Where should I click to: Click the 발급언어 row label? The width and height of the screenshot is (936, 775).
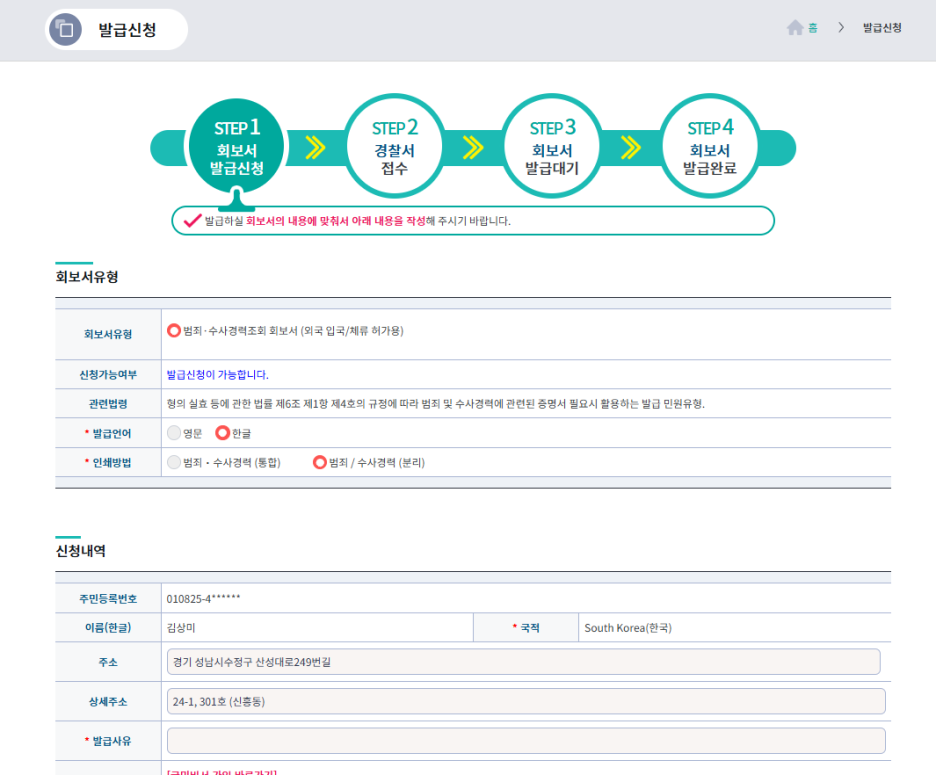tap(111, 433)
